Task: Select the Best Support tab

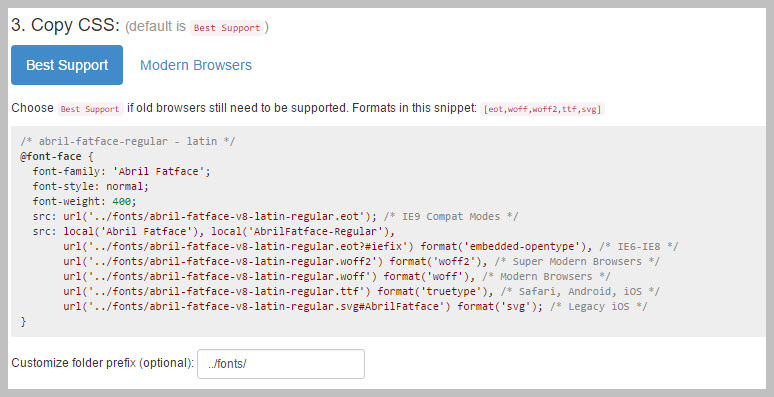Action: (x=67, y=65)
